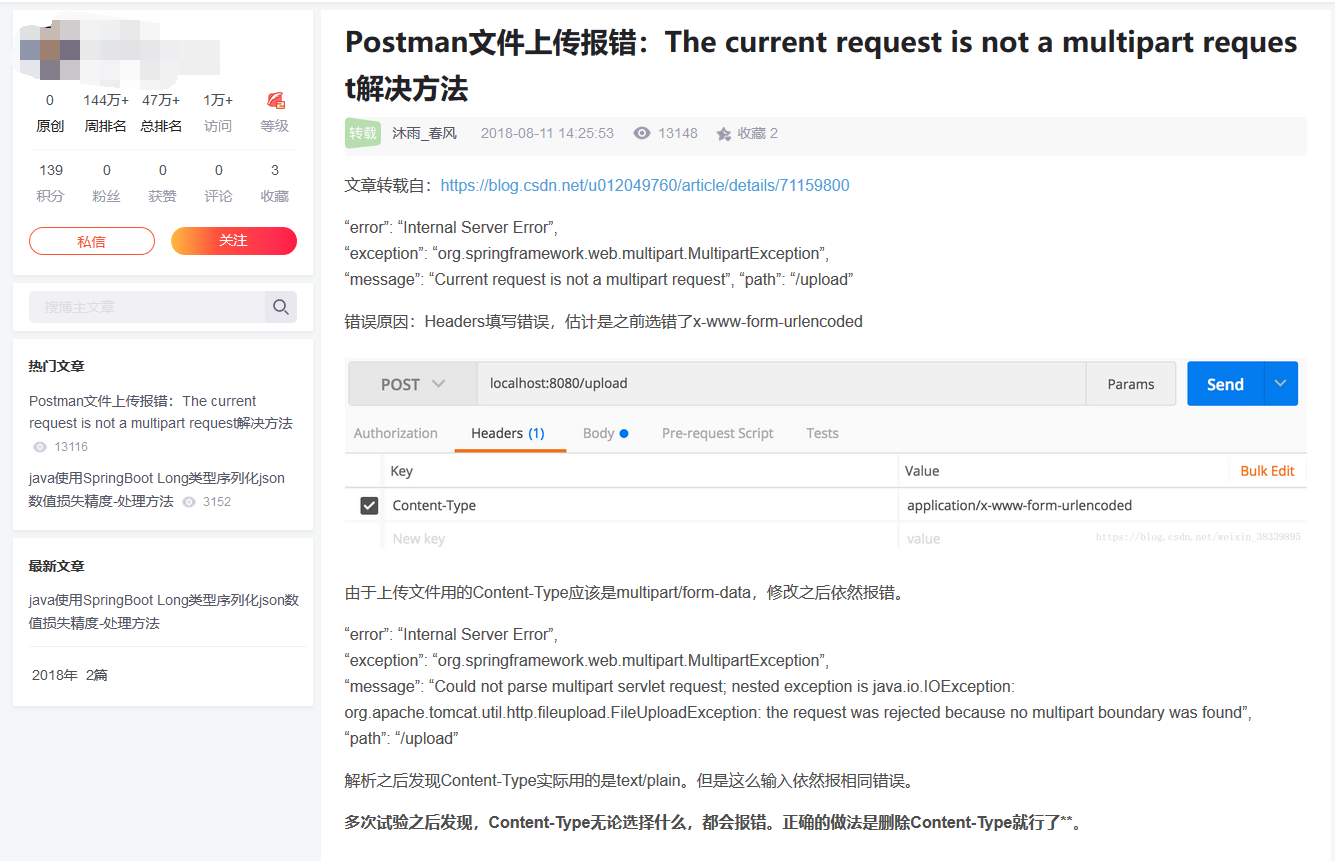Click the 2018年 2篇 archive link
The image size is (1335, 861).
(70, 675)
